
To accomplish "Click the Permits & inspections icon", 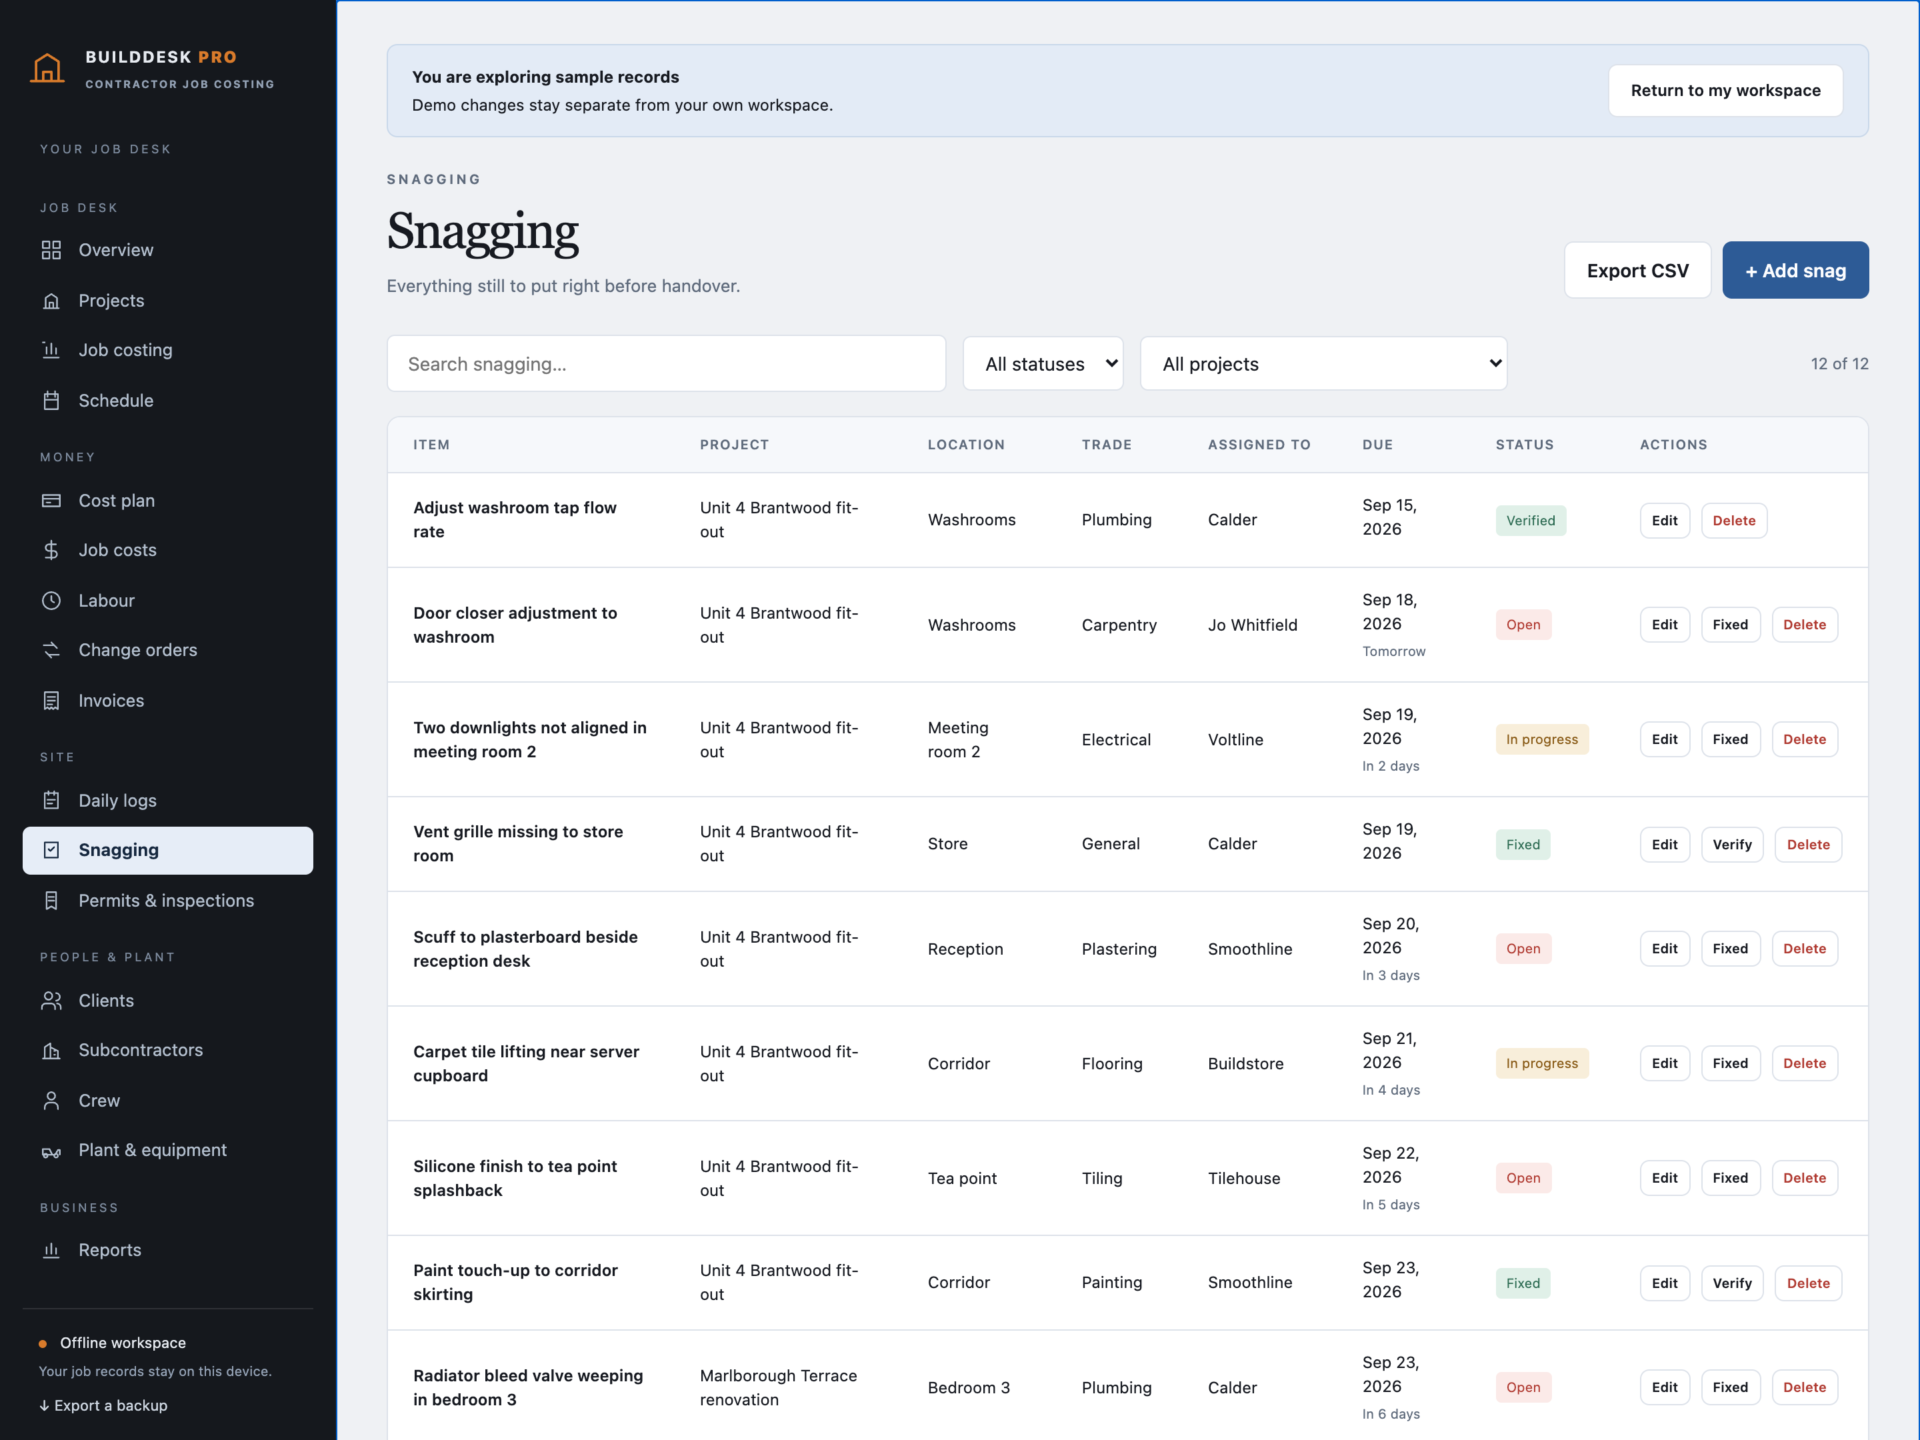I will 51,901.
